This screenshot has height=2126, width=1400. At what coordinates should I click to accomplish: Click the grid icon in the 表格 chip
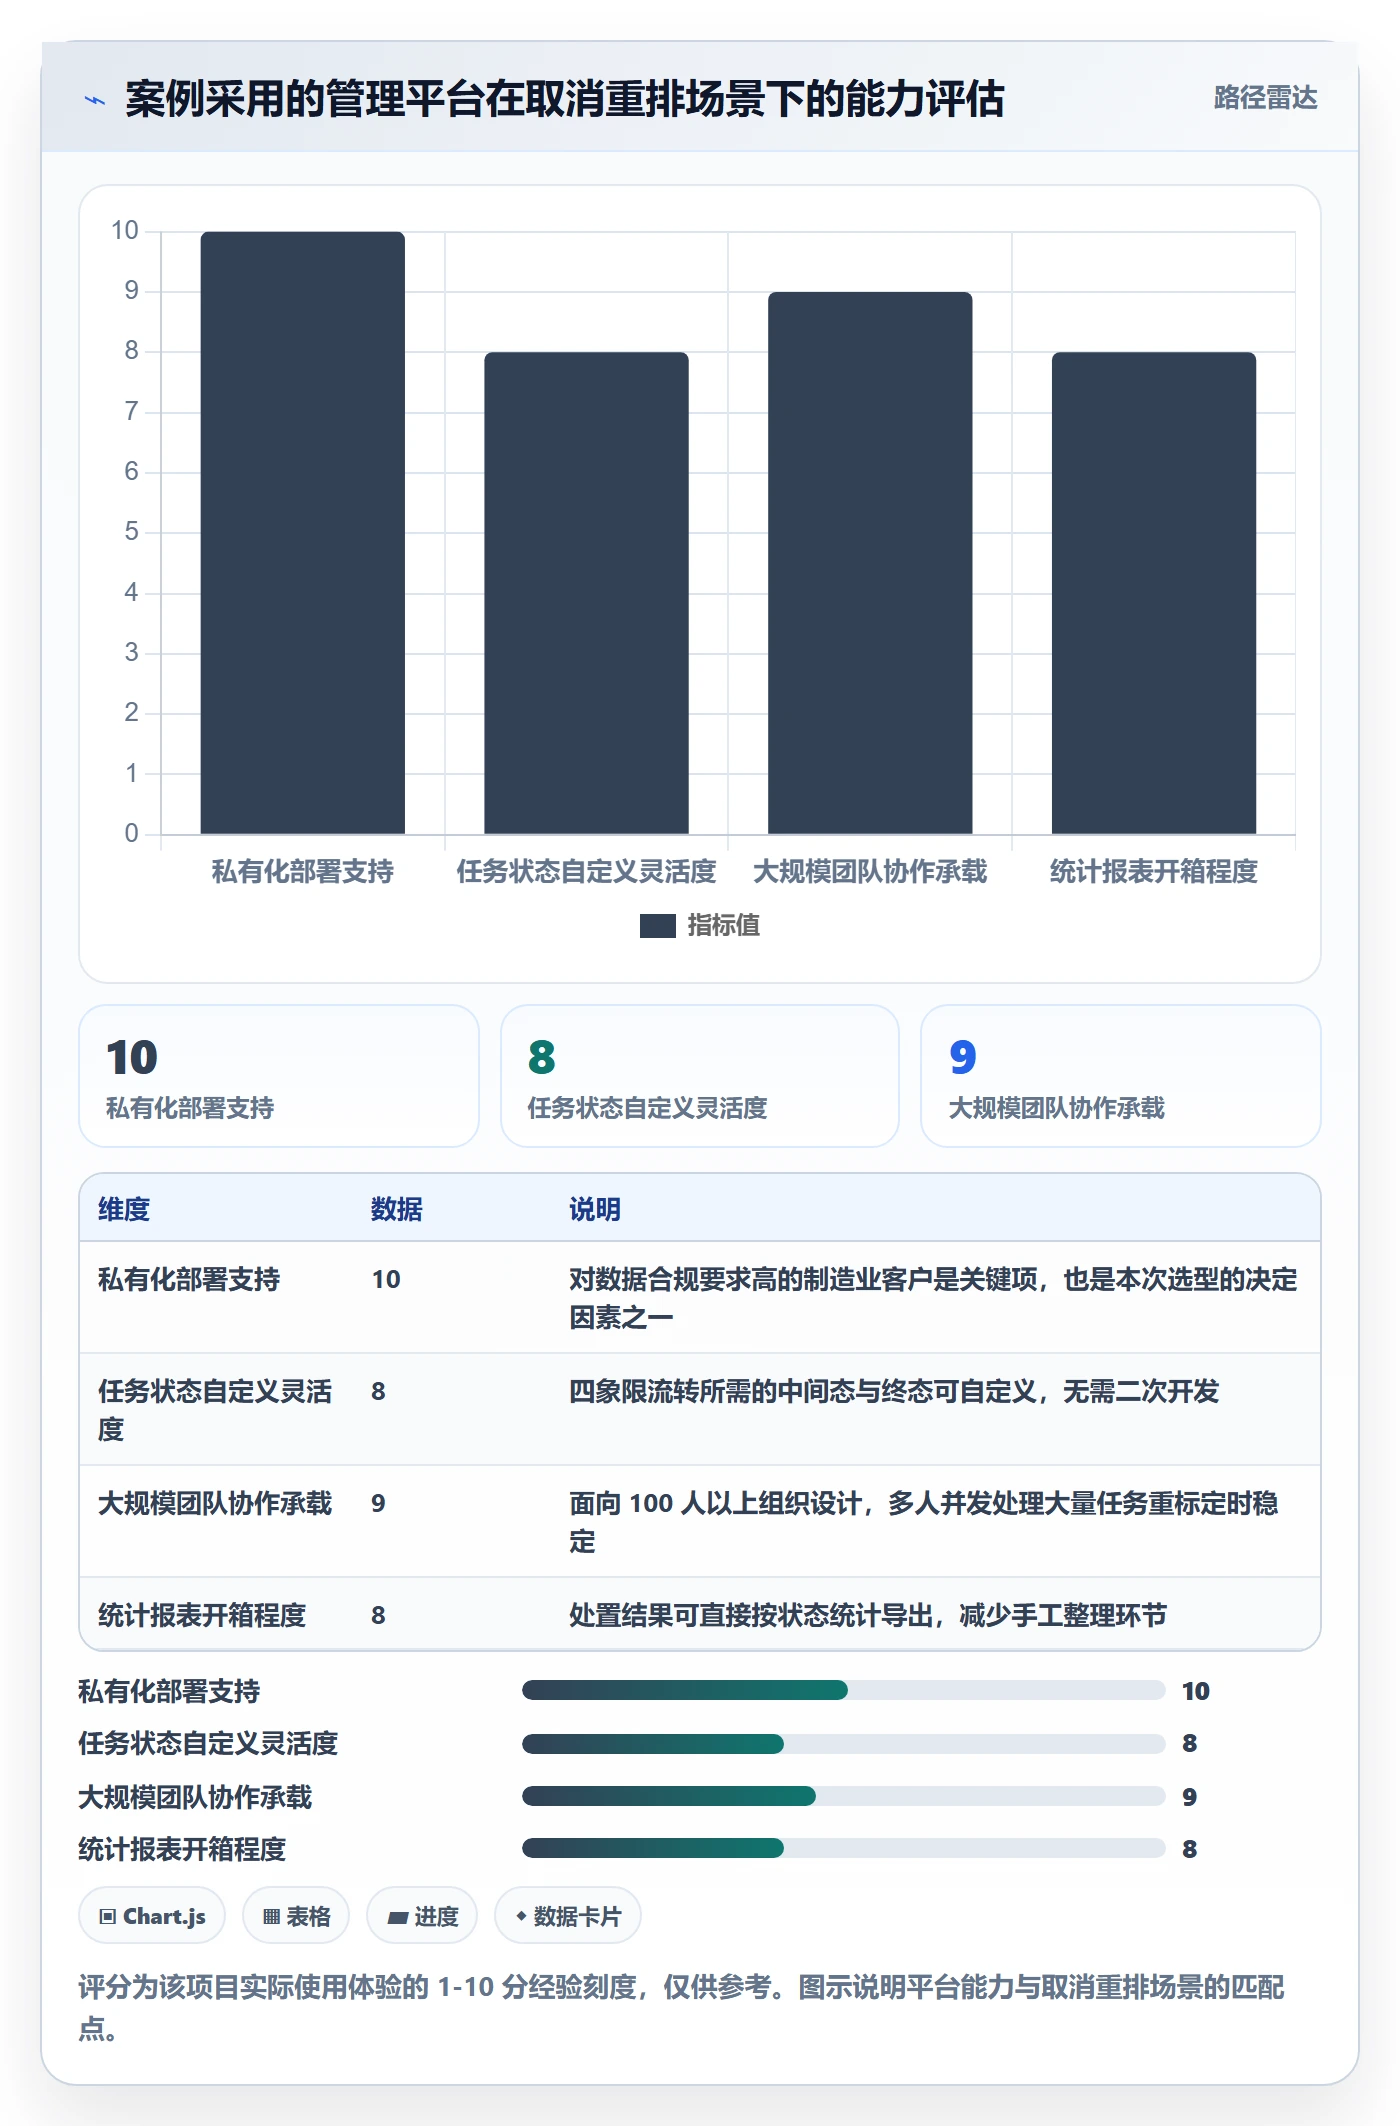pyautogui.click(x=271, y=1917)
